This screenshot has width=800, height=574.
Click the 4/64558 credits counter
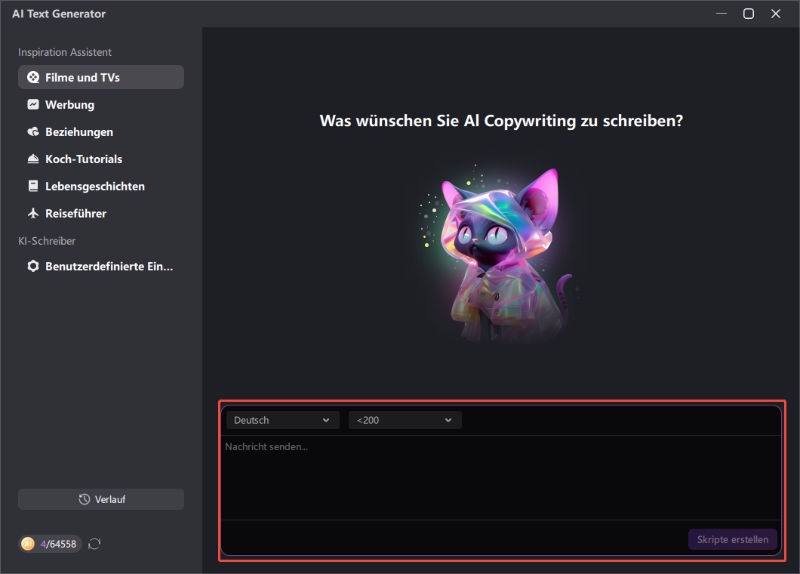point(51,544)
